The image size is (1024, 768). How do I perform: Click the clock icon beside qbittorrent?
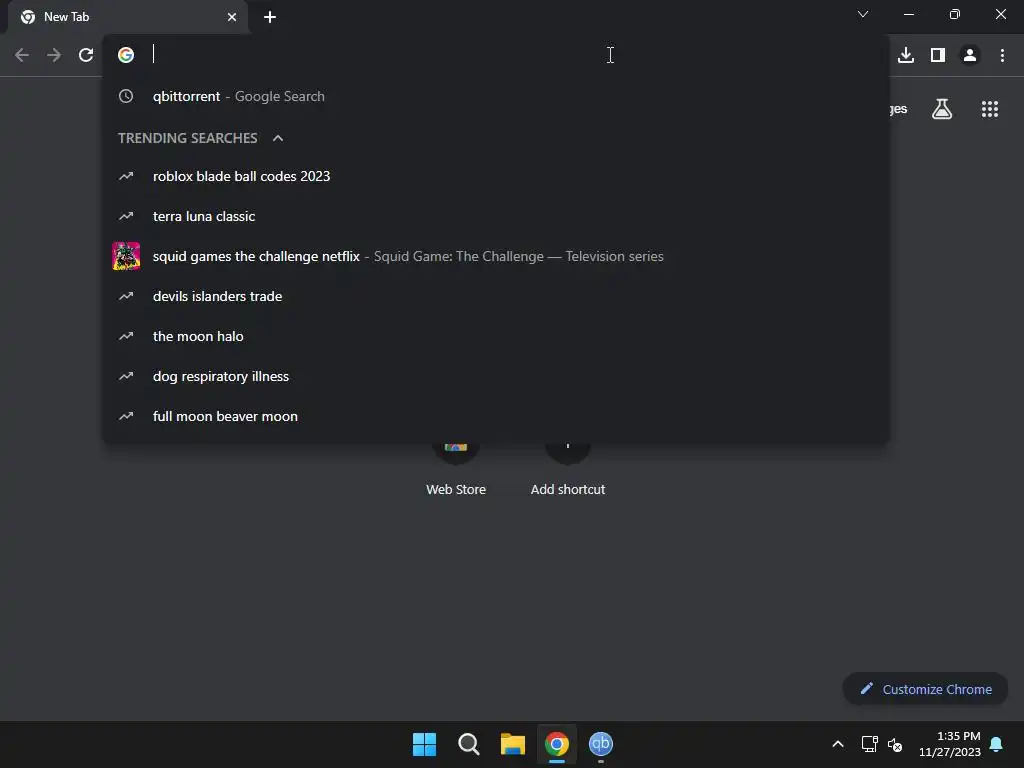(x=126, y=96)
